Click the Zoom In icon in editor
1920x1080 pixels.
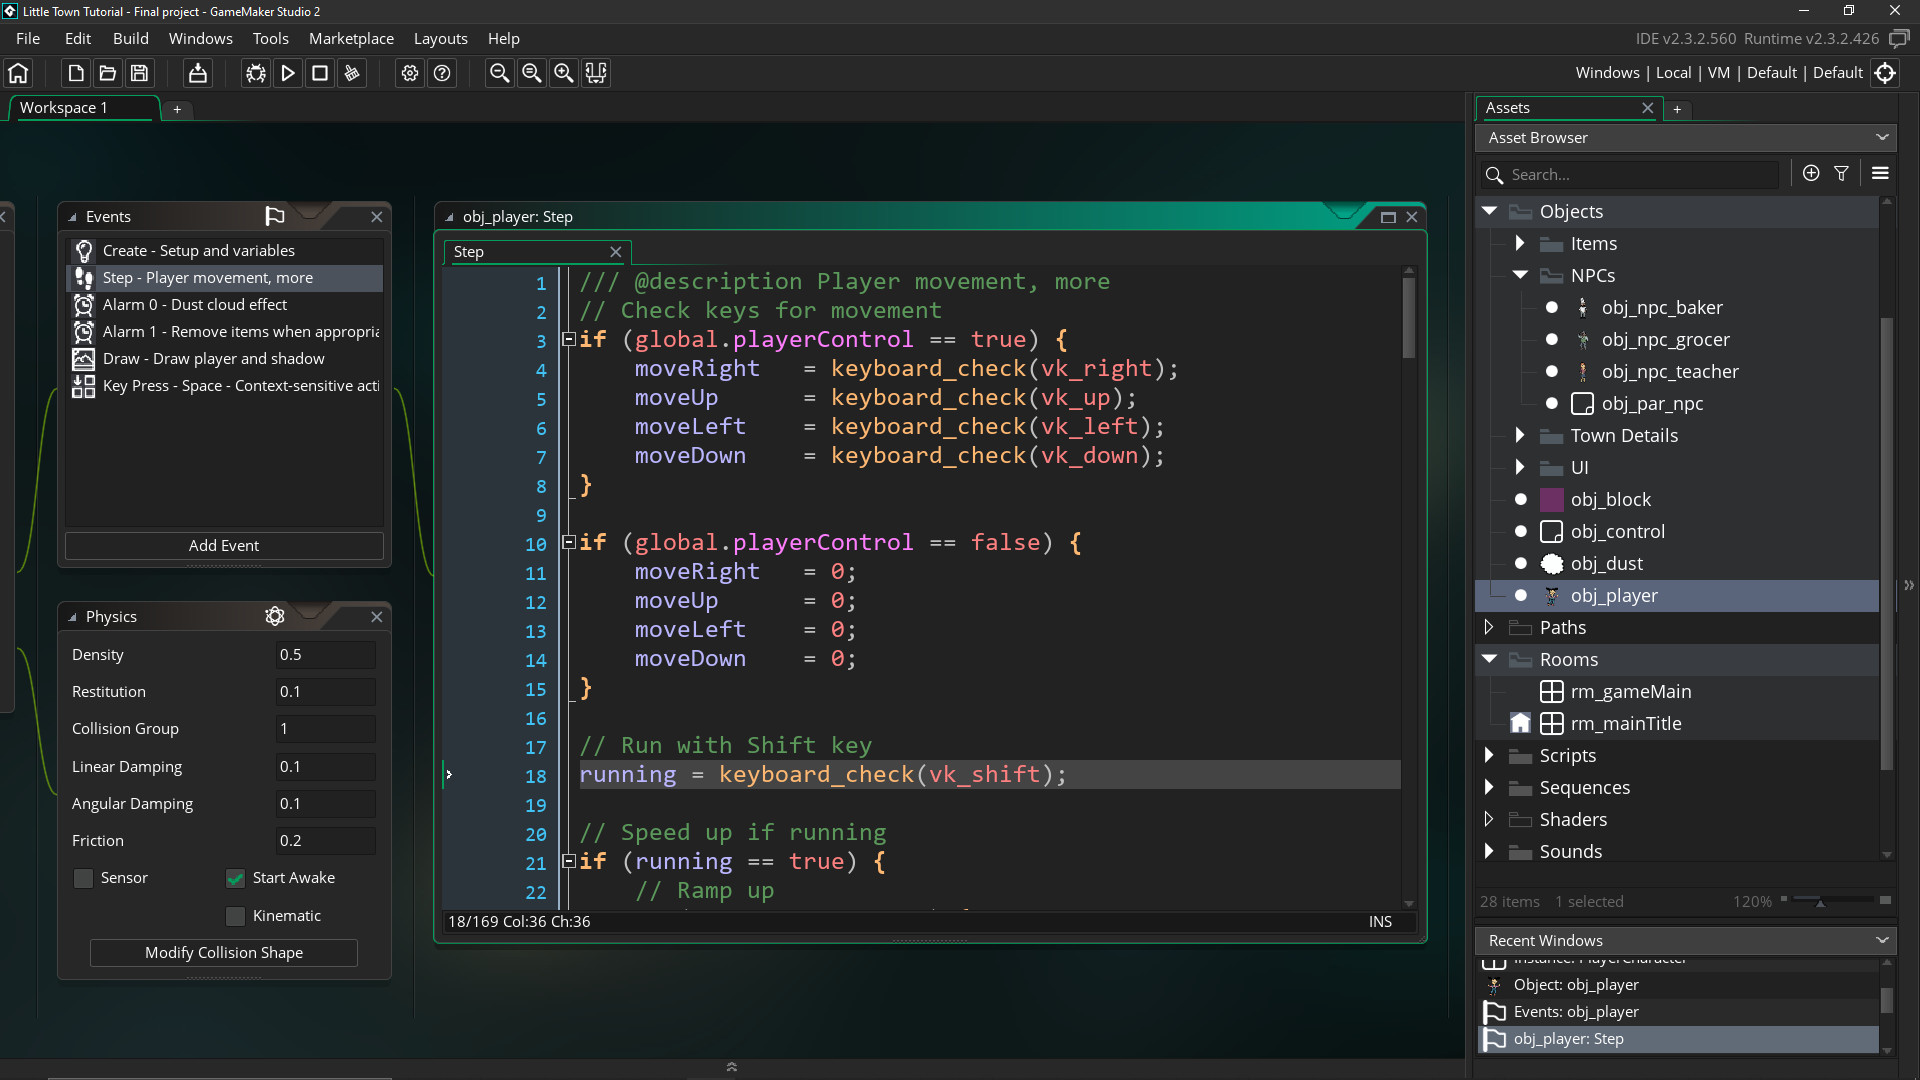(564, 73)
